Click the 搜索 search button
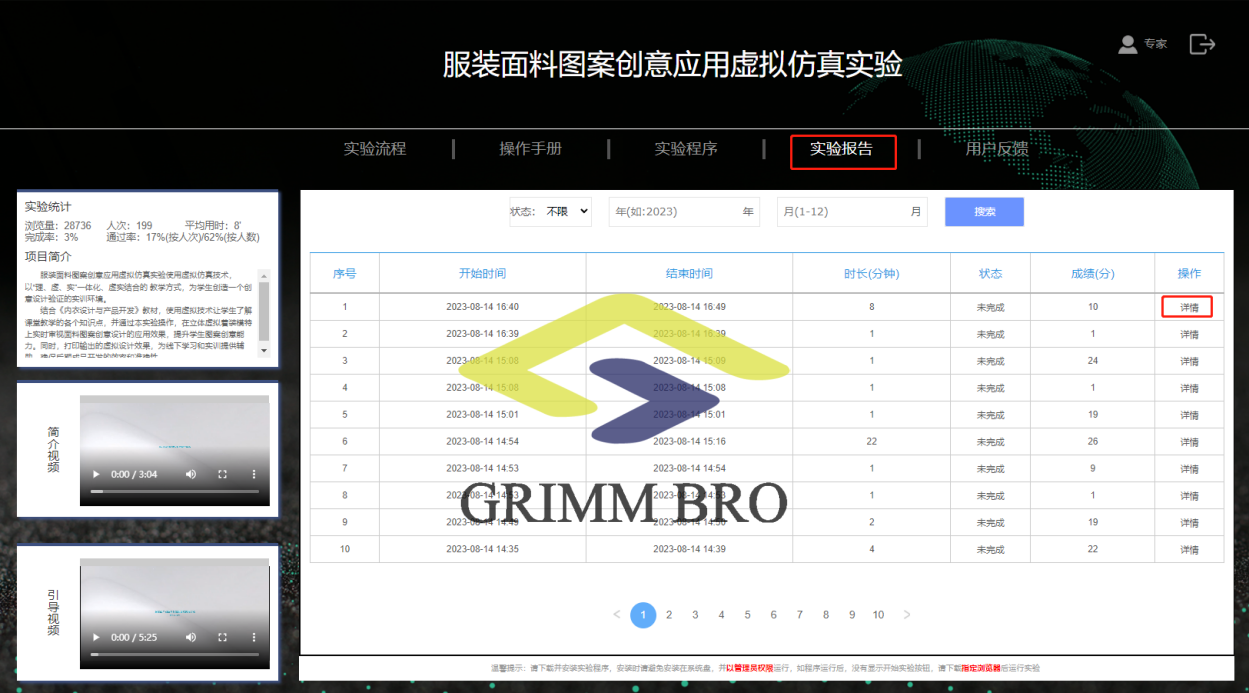This screenshot has width=1249, height=693. [x=984, y=212]
